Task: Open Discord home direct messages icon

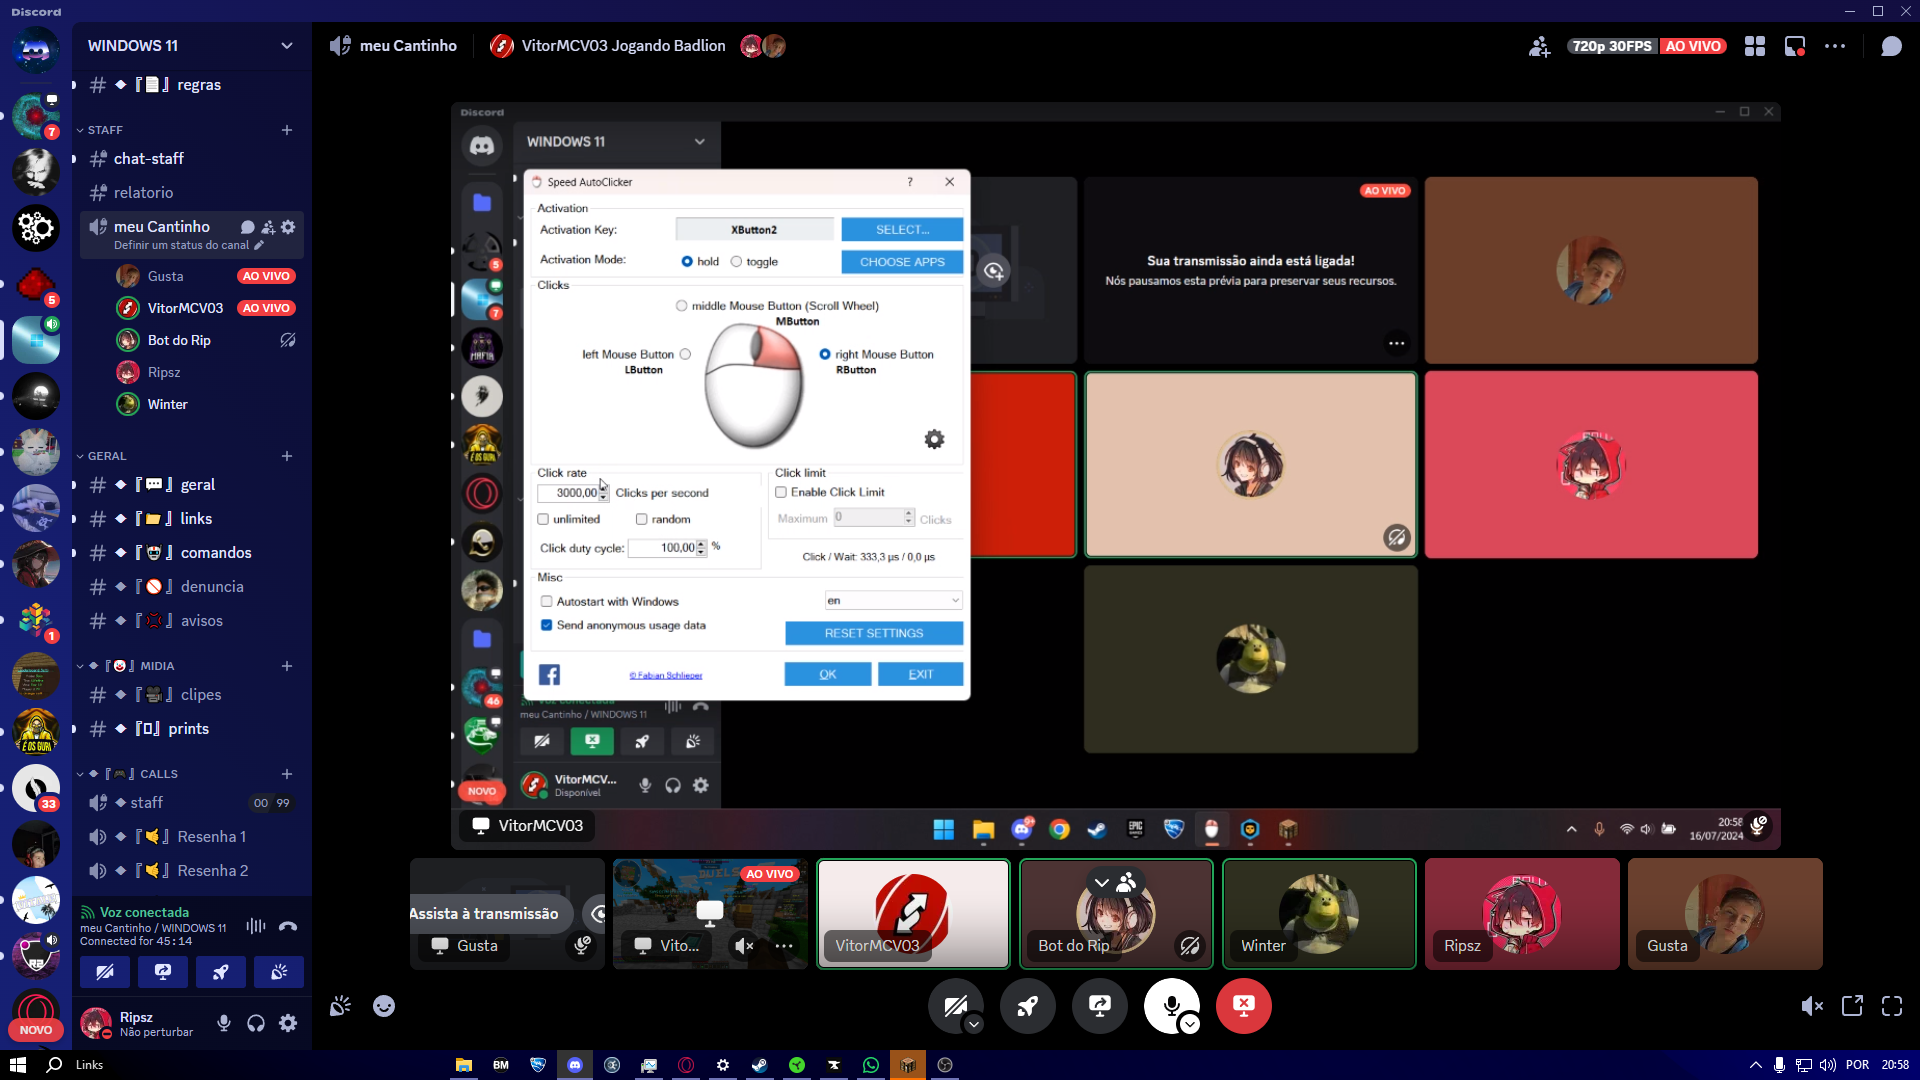Action: pyautogui.click(x=35, y=48)
